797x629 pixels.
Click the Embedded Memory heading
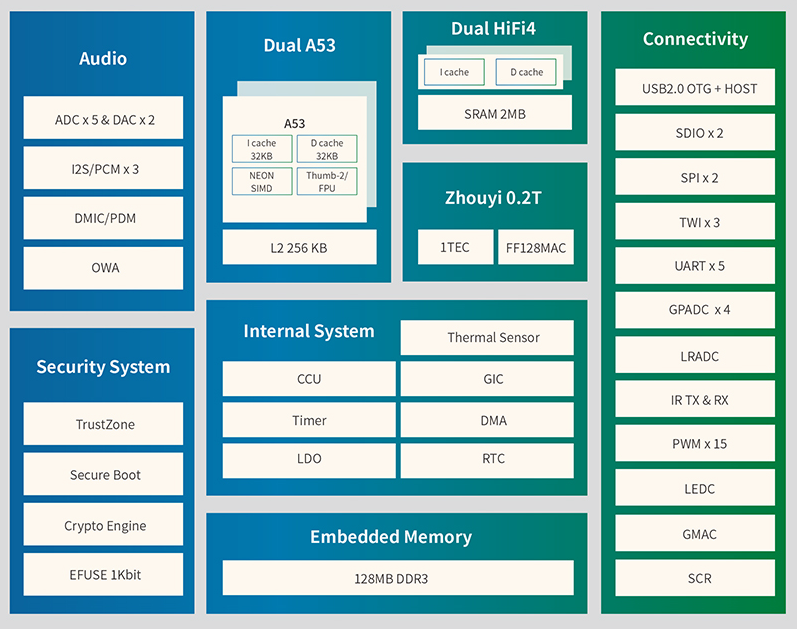point(391,537)
